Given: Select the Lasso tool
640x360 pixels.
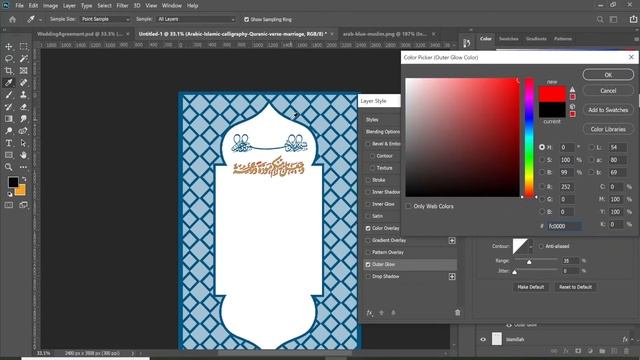Looking at the screenshot, I should click(9, 58).
